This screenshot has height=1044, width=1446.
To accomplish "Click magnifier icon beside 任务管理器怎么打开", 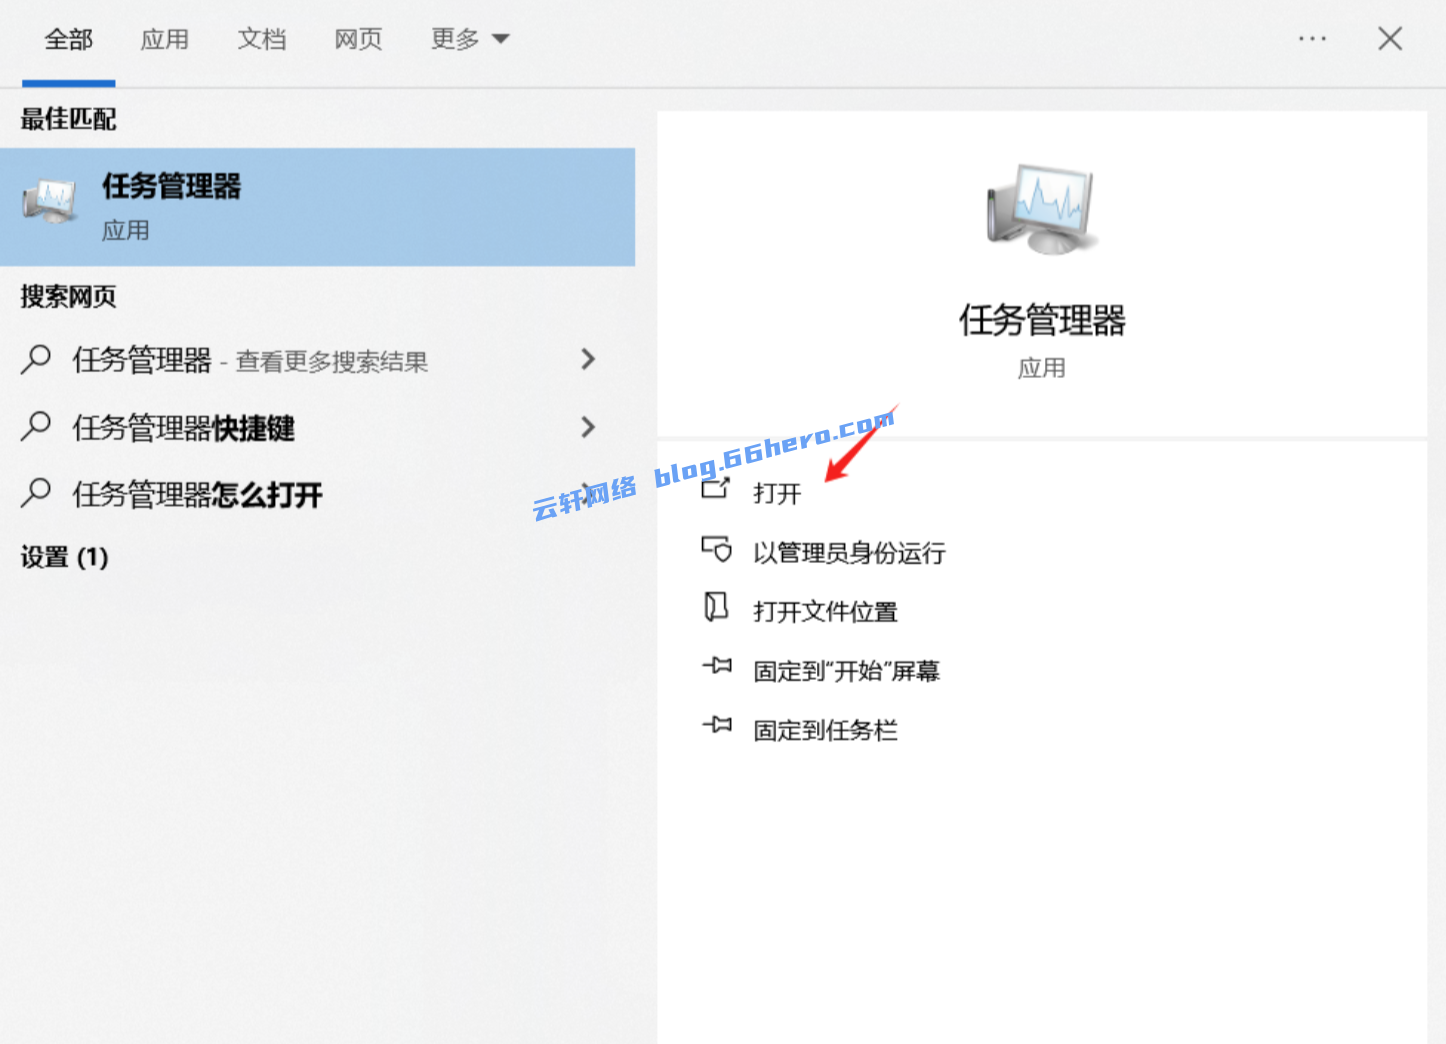I will [x=36, y=493].
